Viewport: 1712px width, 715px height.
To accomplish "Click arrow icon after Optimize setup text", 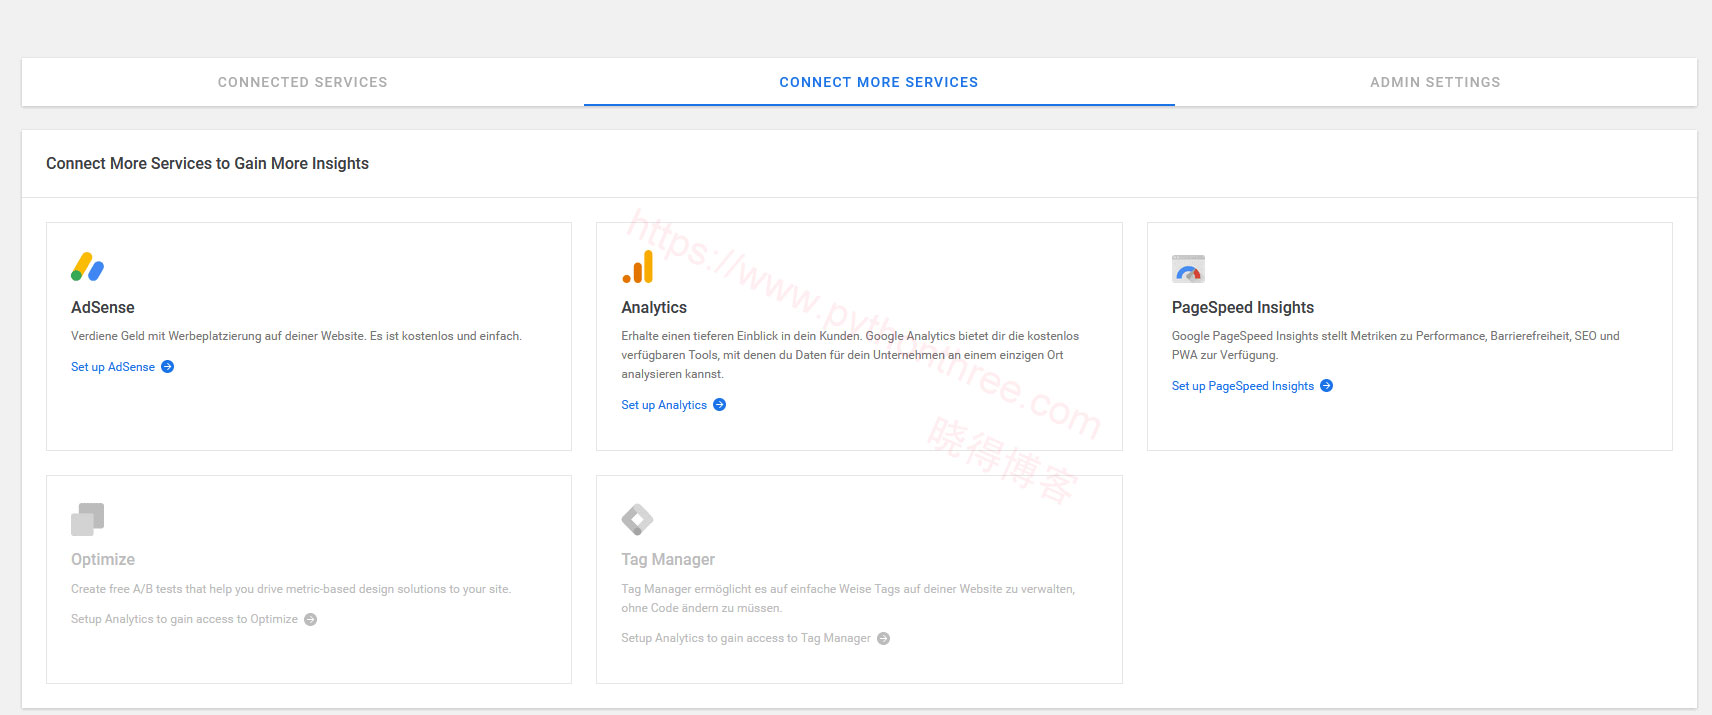I will pos(311,620).
